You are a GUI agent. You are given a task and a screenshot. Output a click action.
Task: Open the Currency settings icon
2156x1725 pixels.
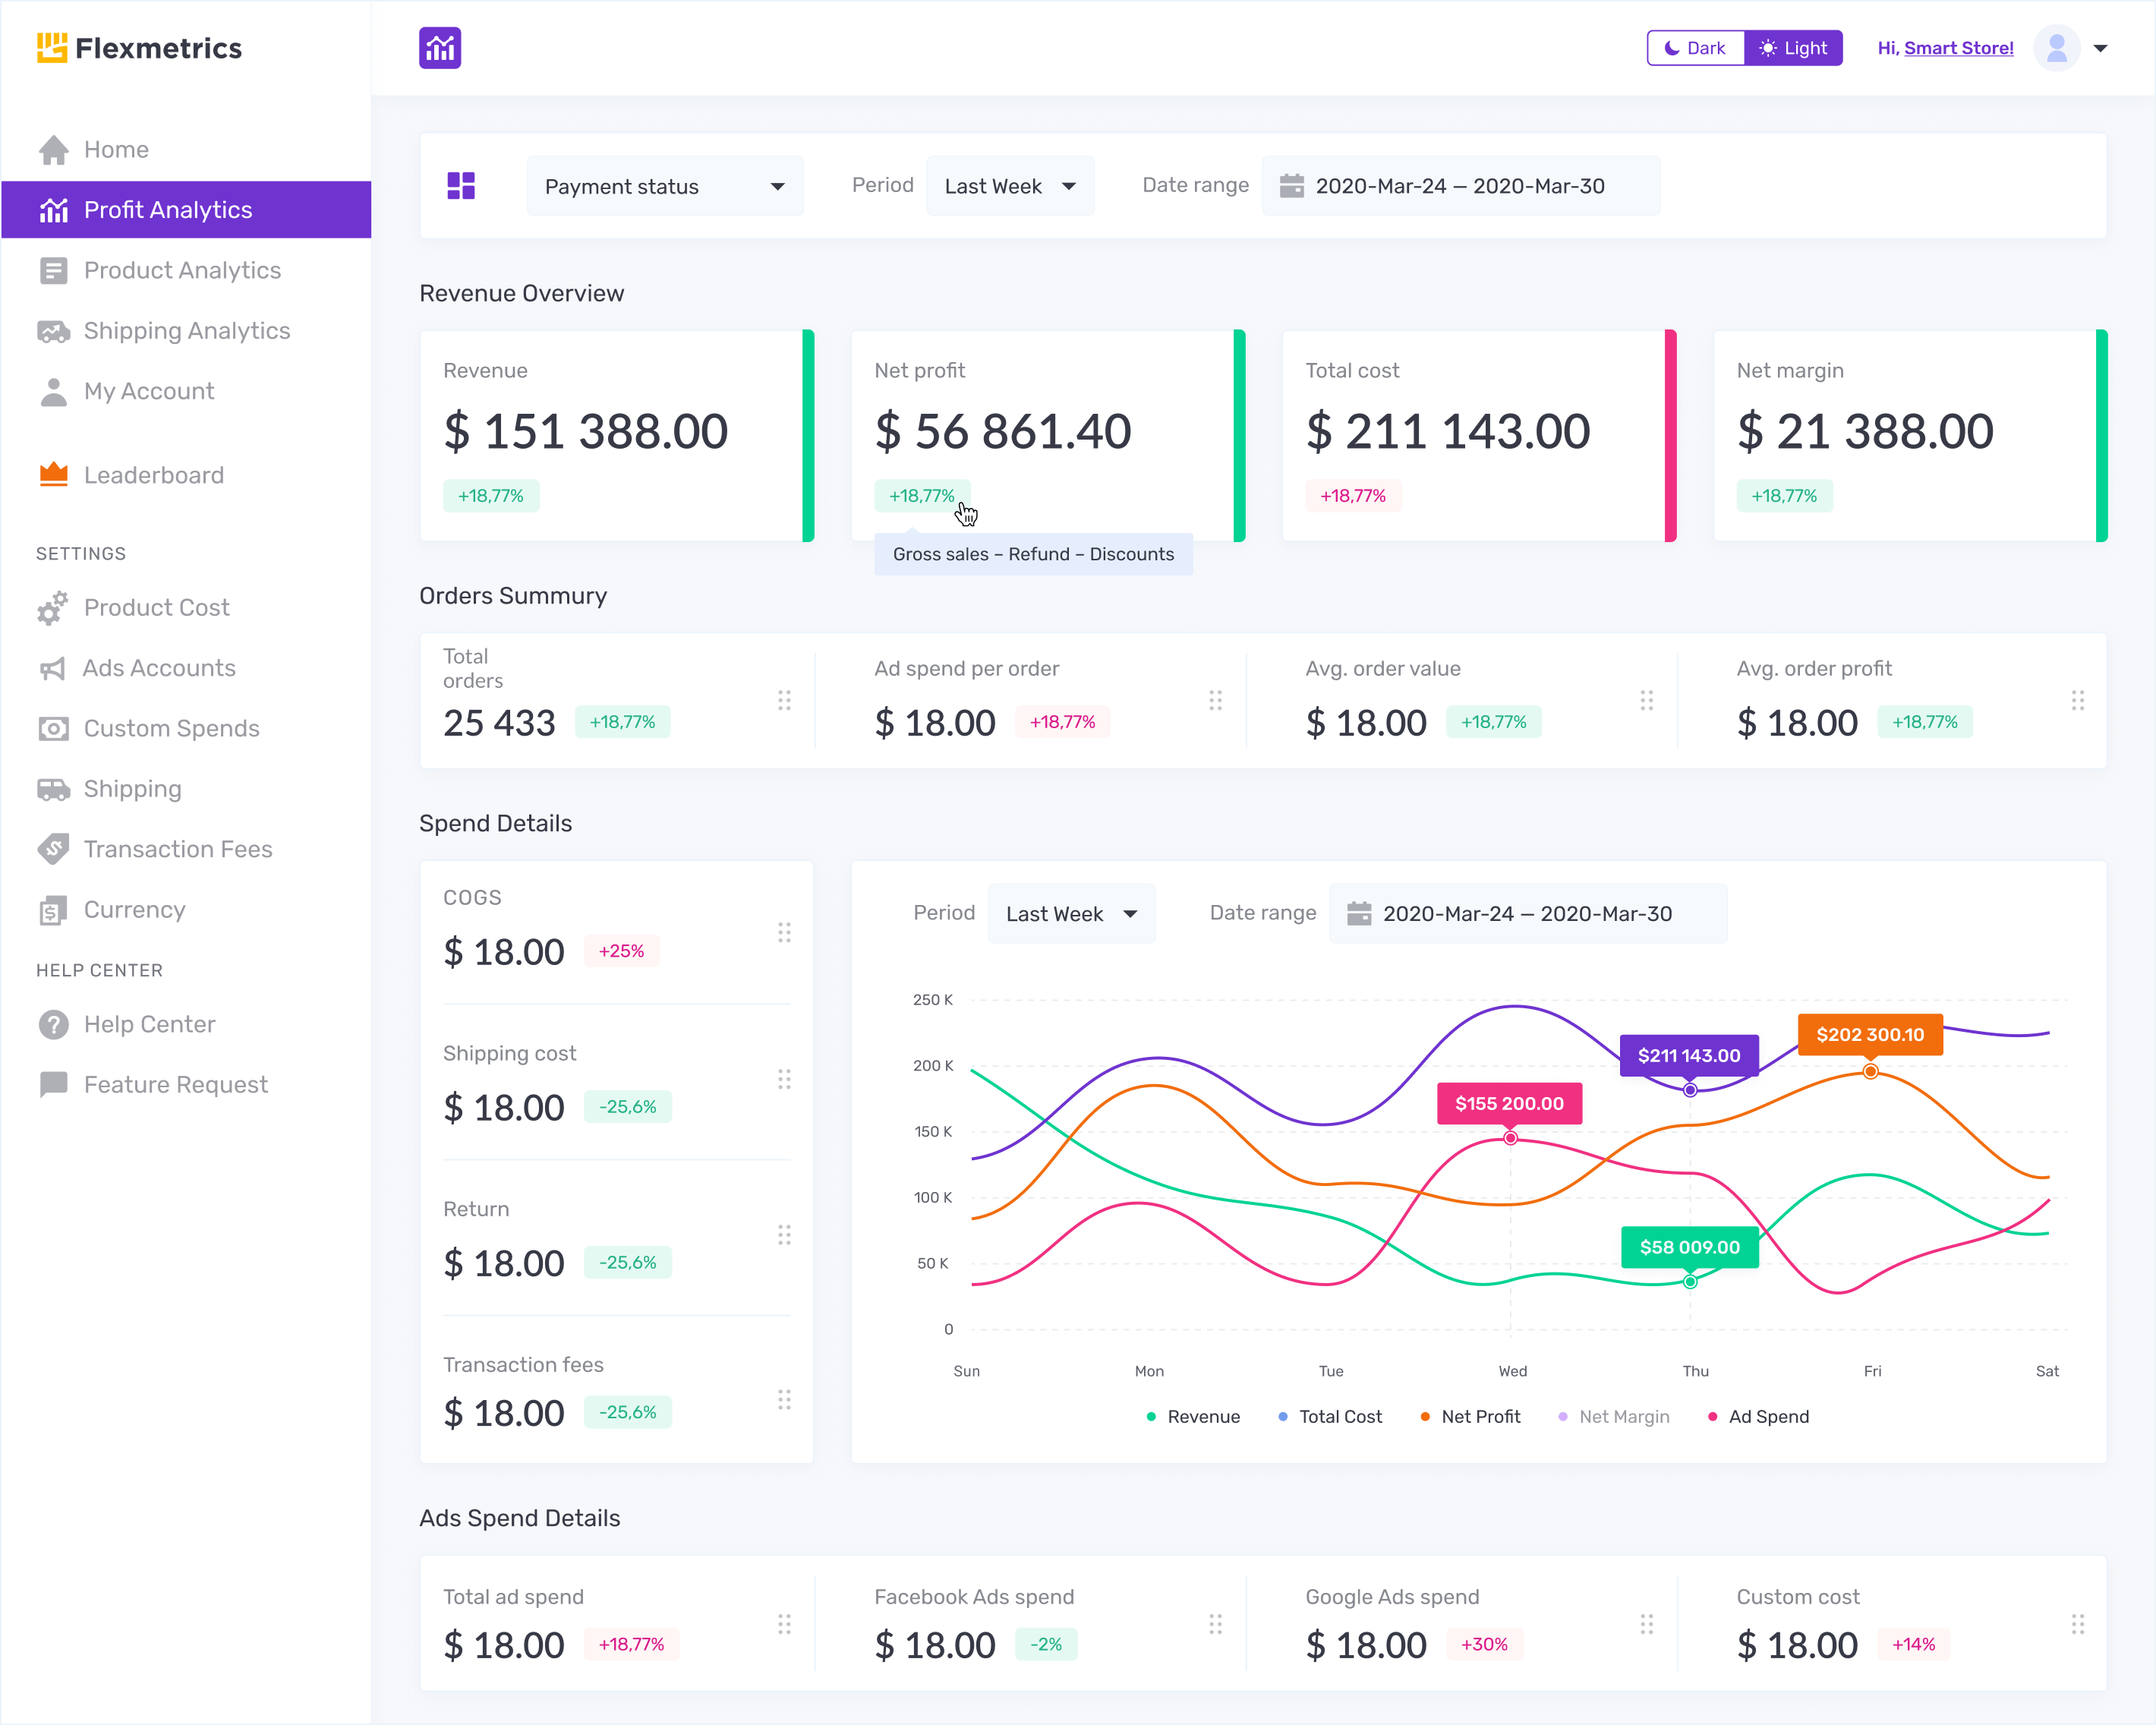[53, 909]
